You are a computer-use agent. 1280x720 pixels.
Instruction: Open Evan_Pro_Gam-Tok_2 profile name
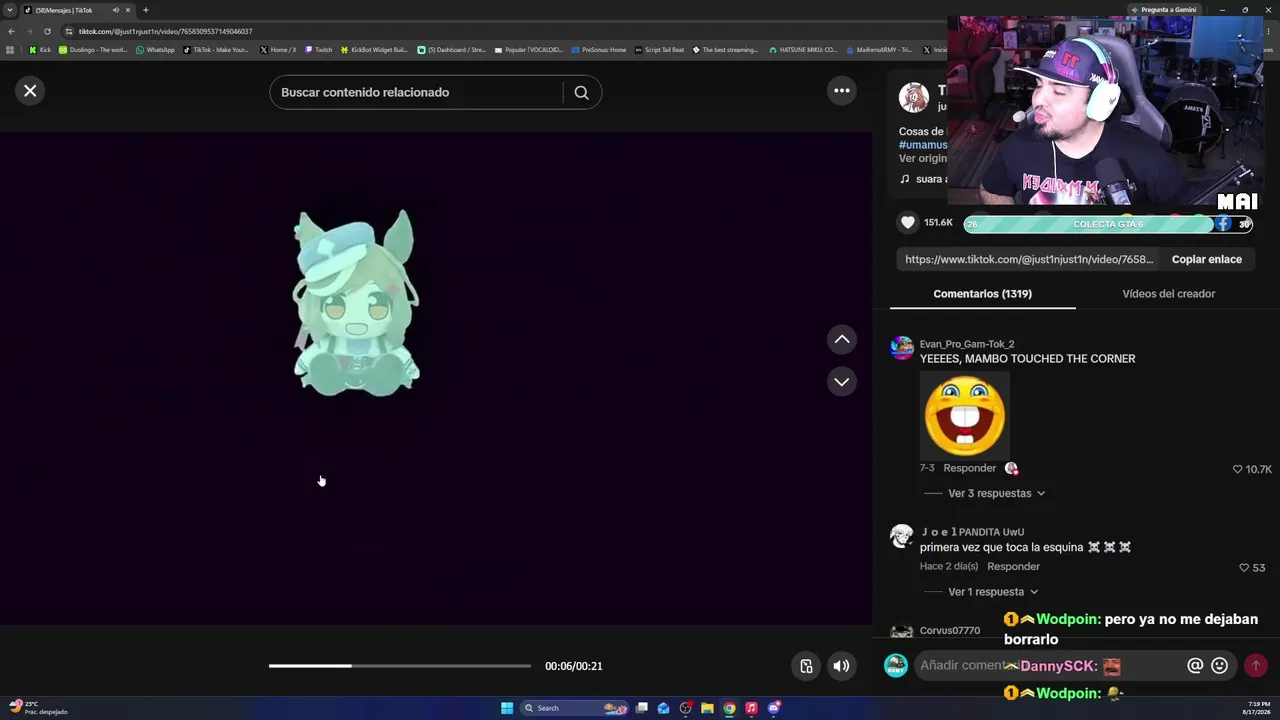[x=967, y=344]
